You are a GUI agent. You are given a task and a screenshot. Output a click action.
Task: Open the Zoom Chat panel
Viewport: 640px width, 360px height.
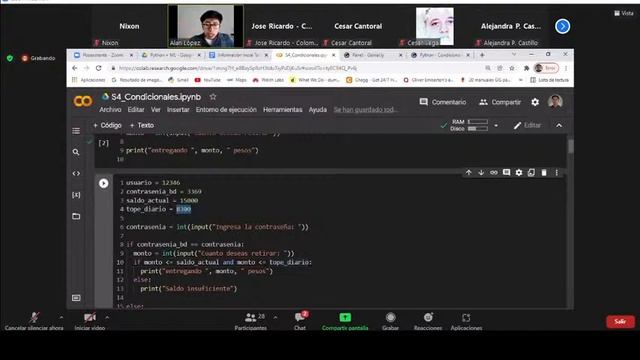300,321
